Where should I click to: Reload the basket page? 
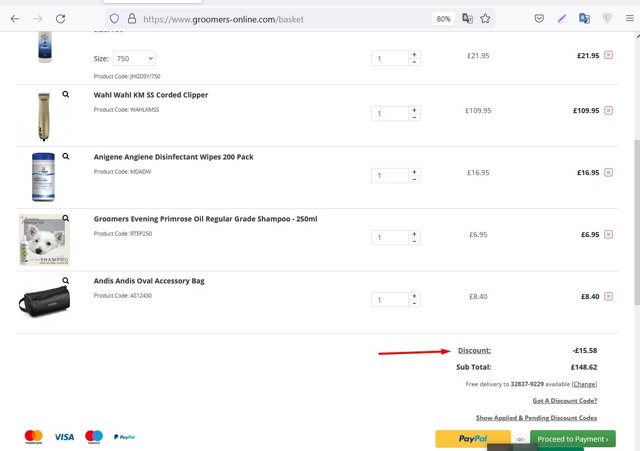tap(60, 19)
